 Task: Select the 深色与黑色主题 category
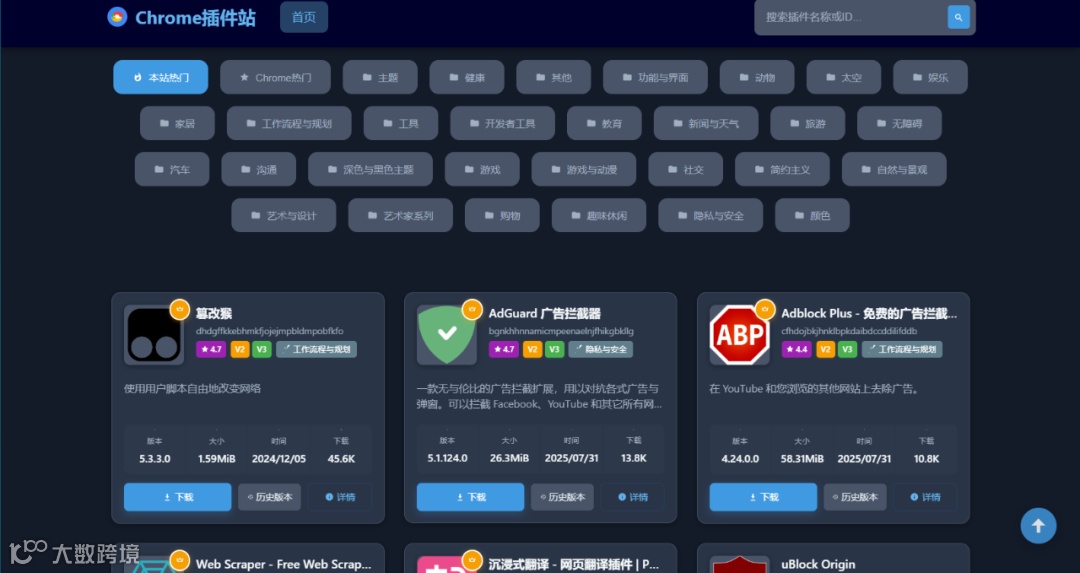[371, 169]
